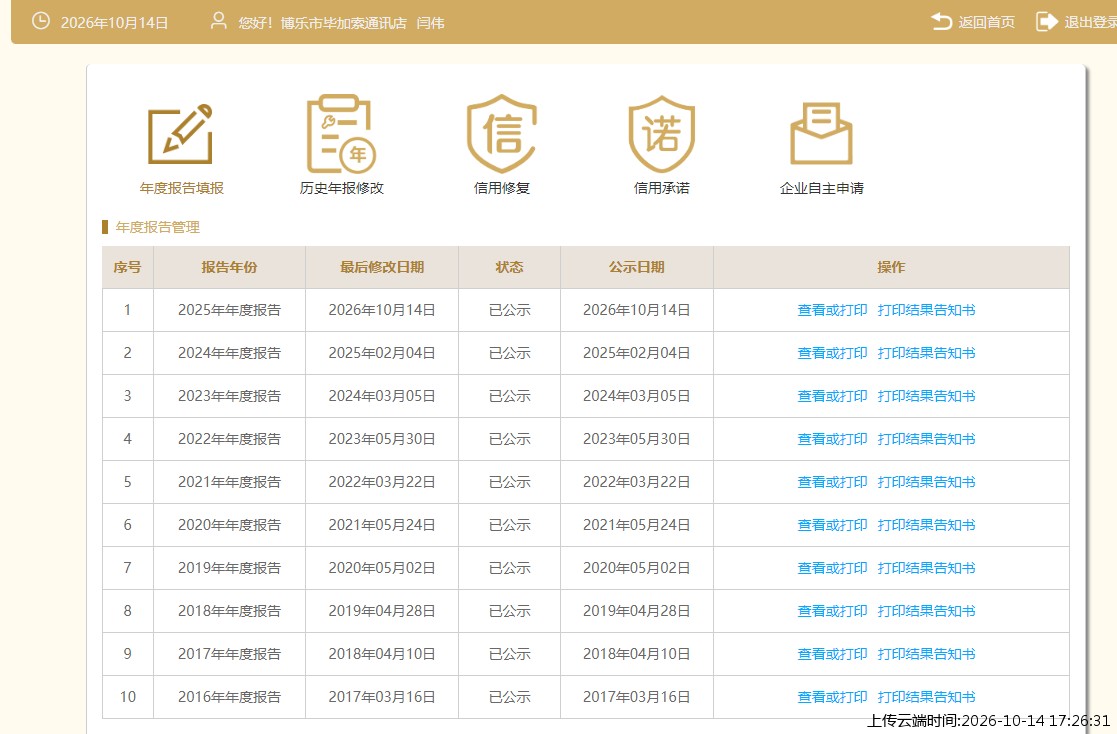Click the 信用修复 menu label
Image resolution: width=1117 pixels, height=734 pixels.
(x=502, y=188)
